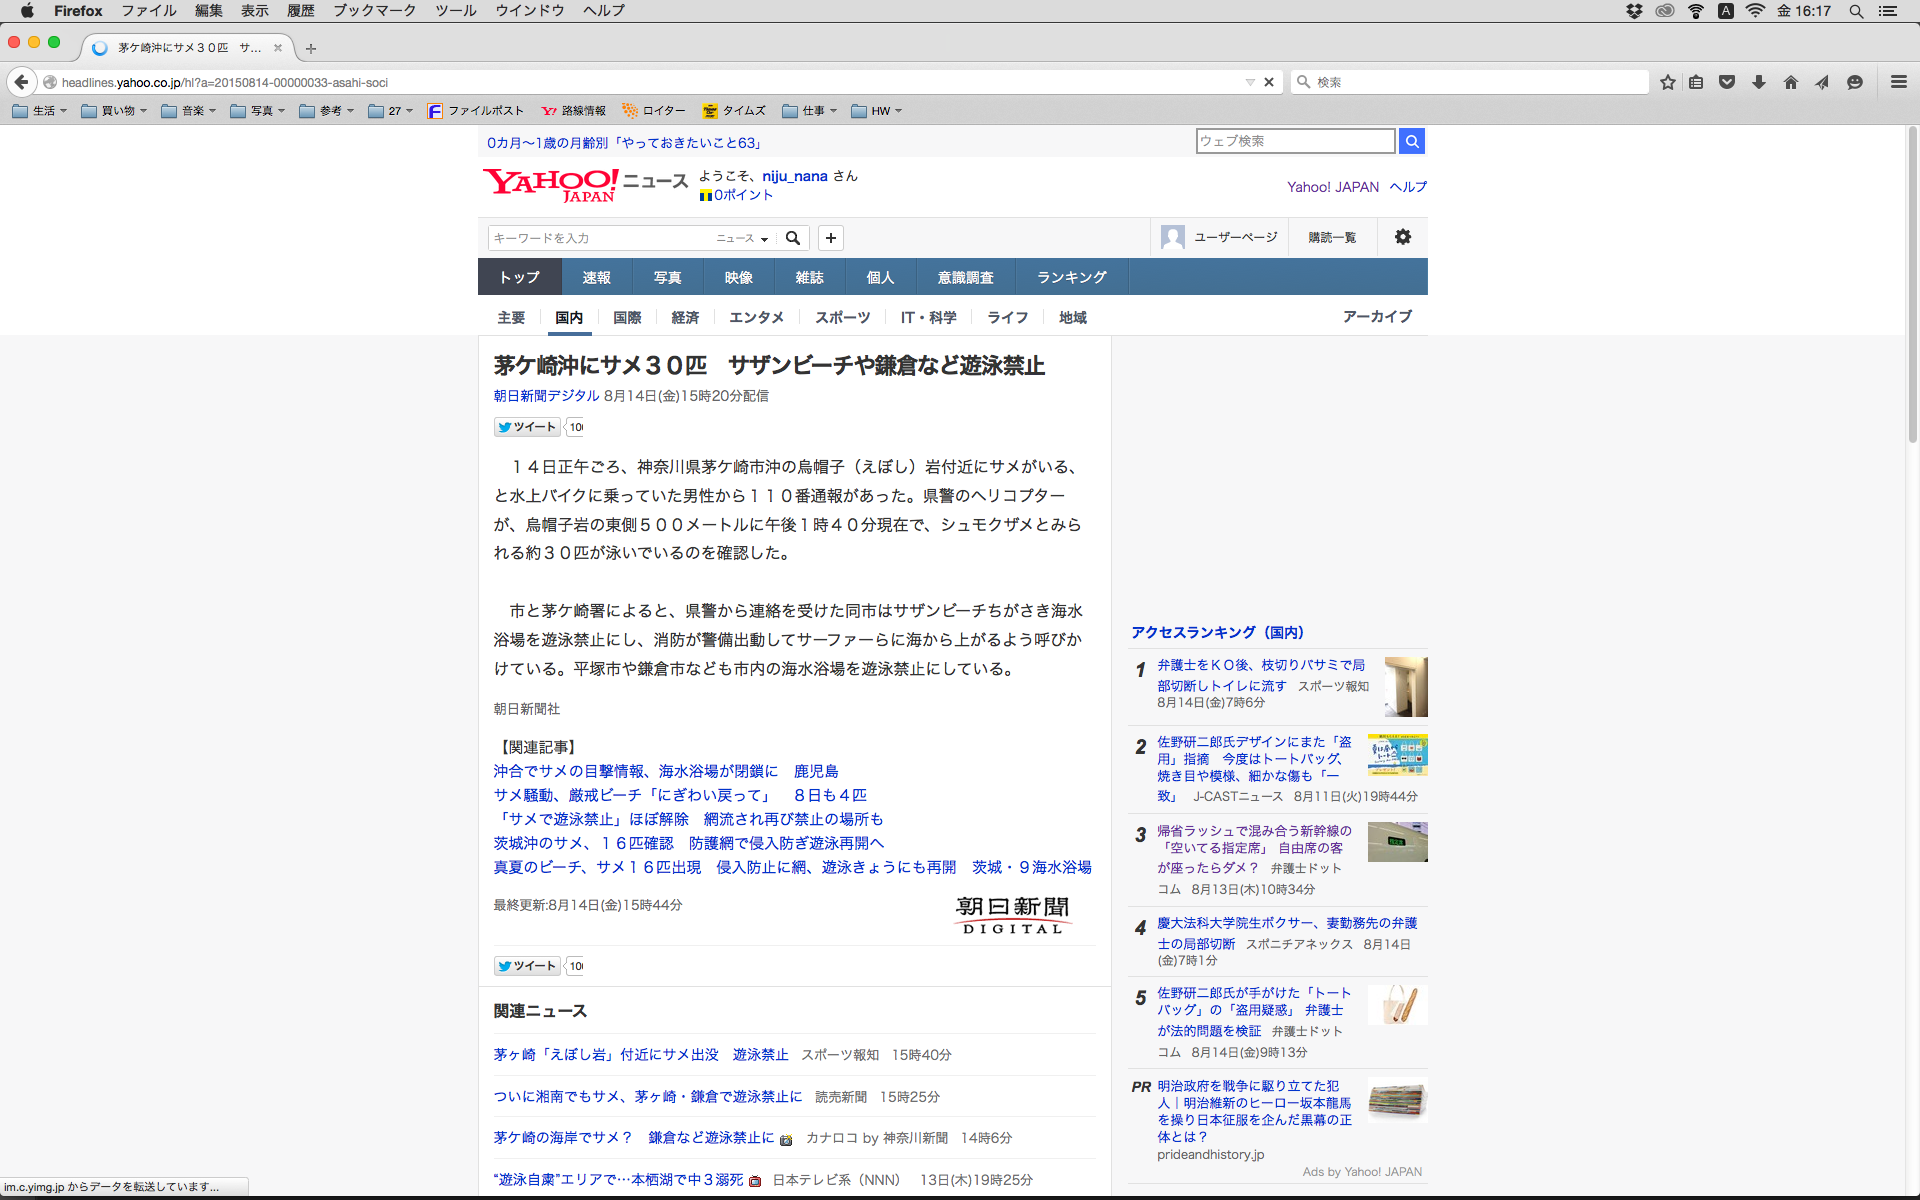Expand the 生活 bookmarks folder
This screenshot has height=1200, width=1920.
40,111
